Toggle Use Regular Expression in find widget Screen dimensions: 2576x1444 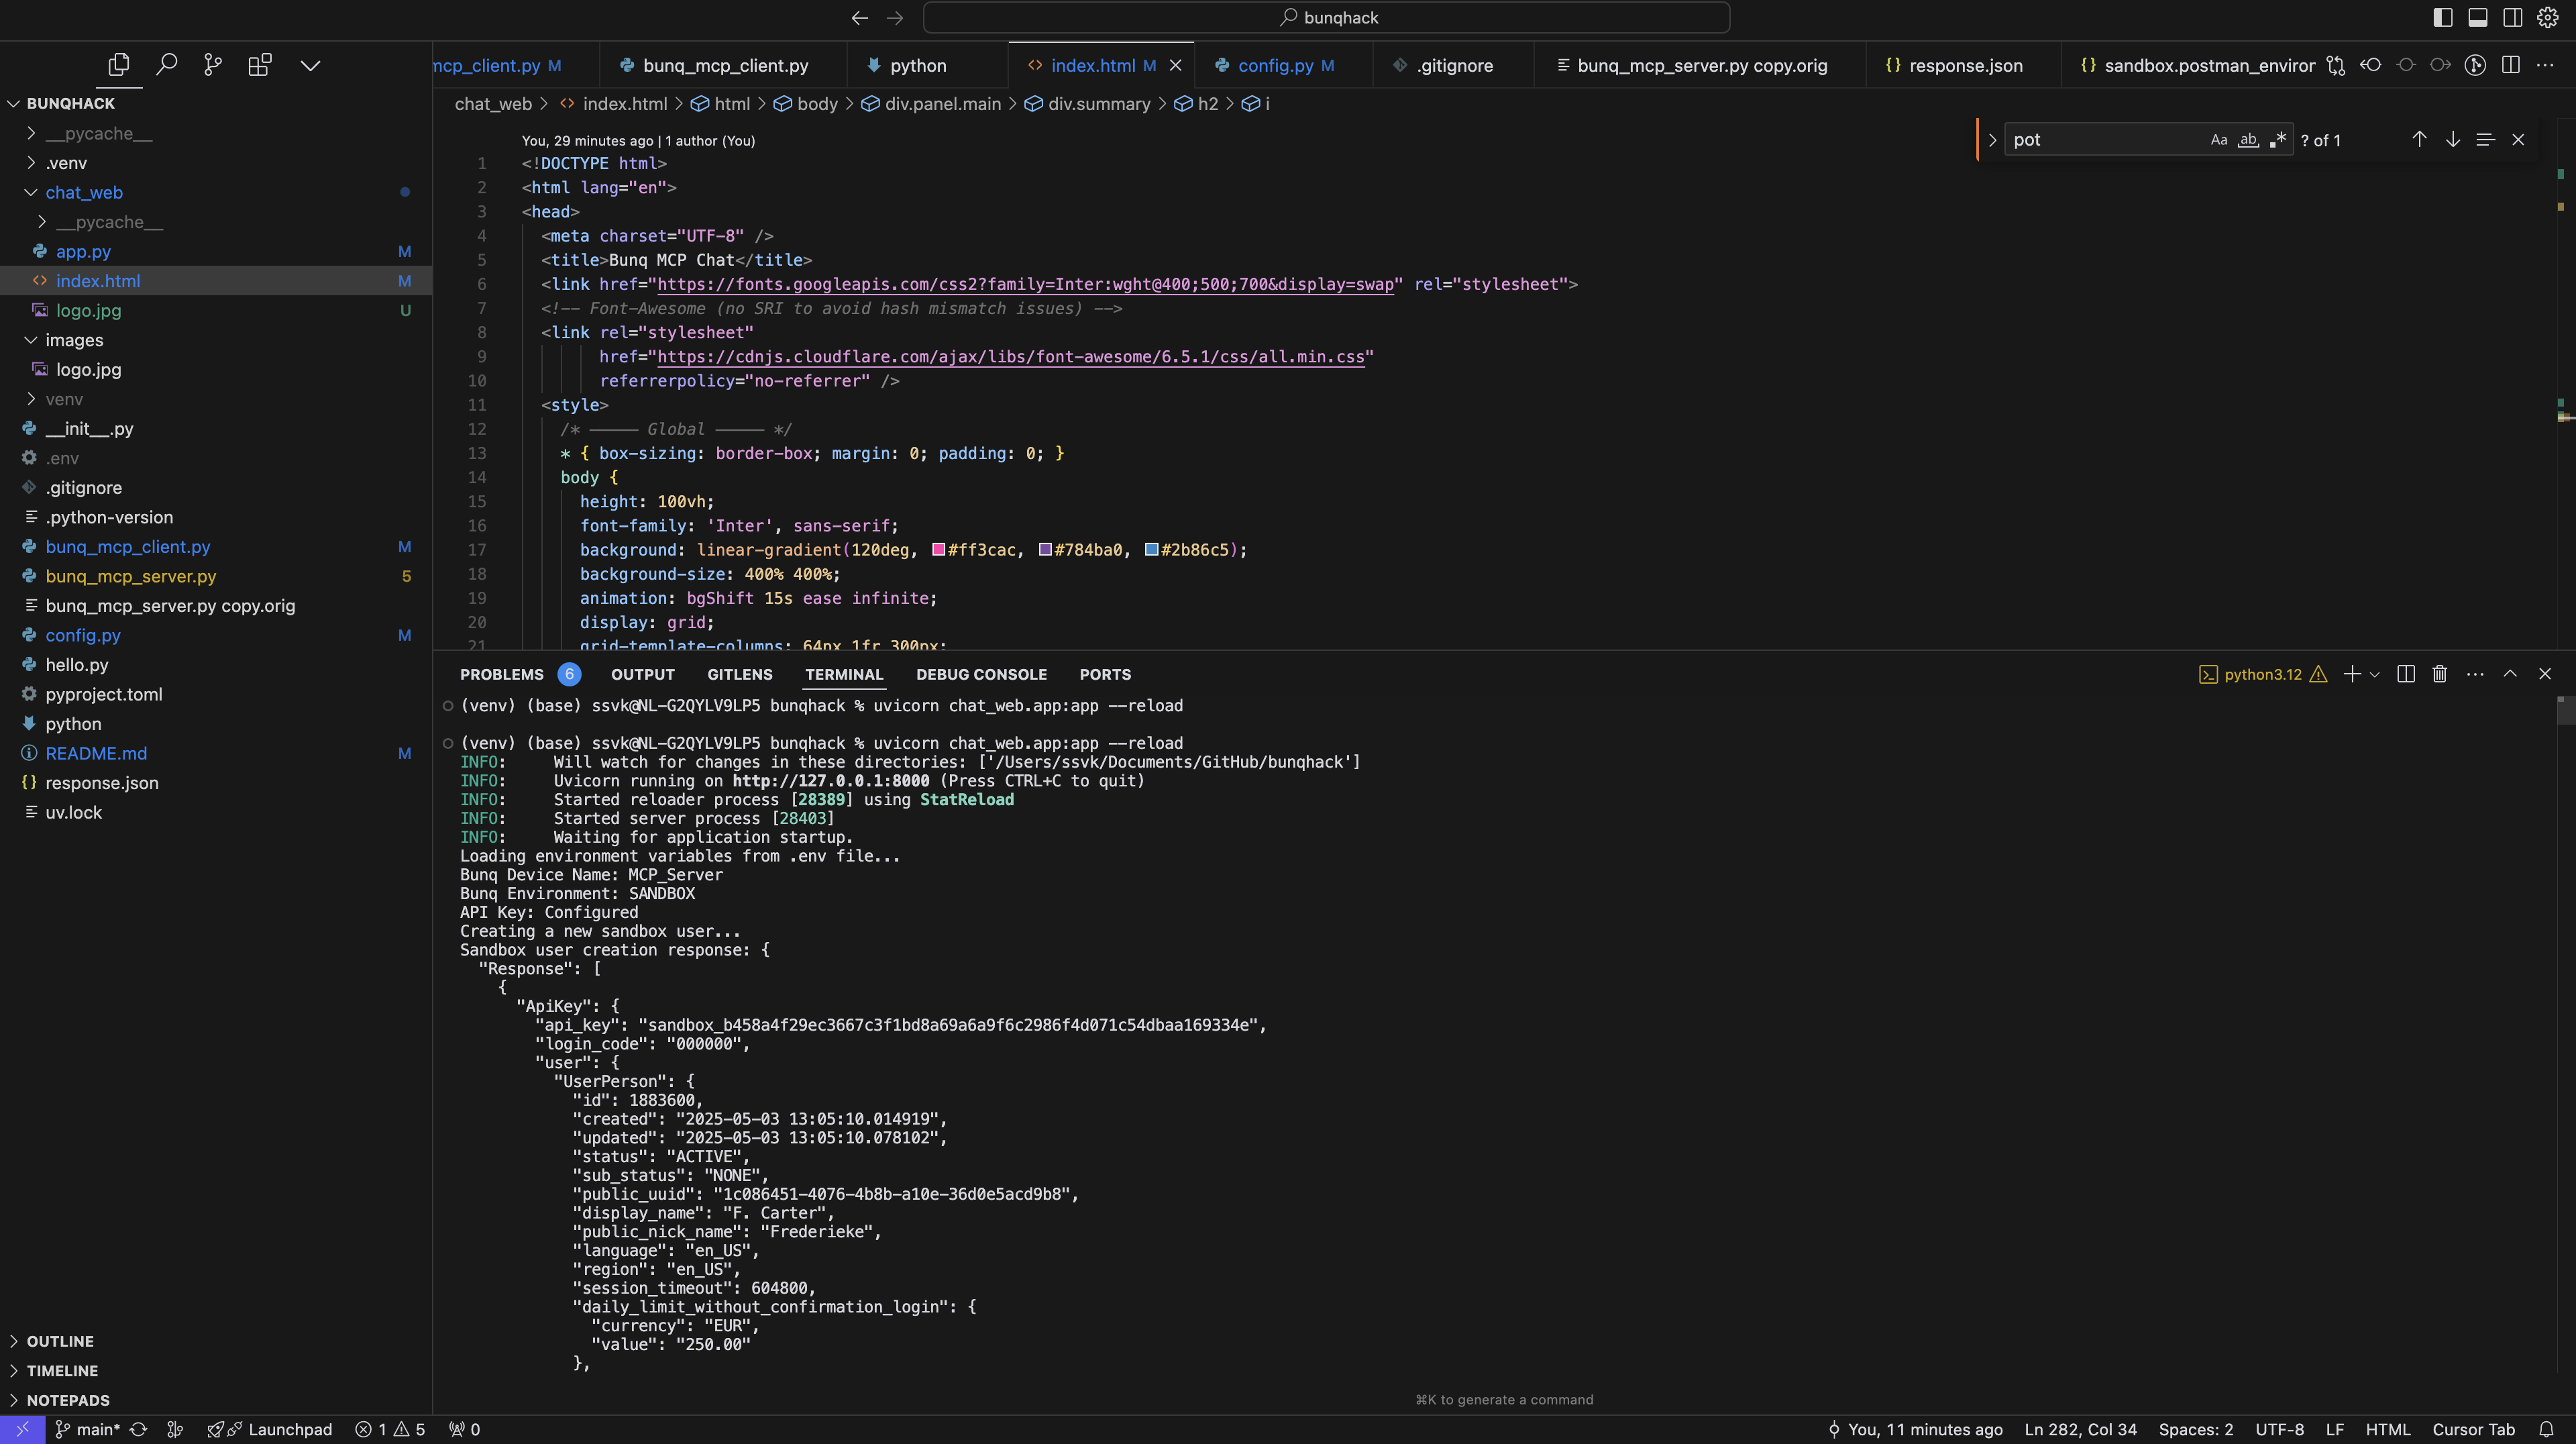pos(2277,140)
